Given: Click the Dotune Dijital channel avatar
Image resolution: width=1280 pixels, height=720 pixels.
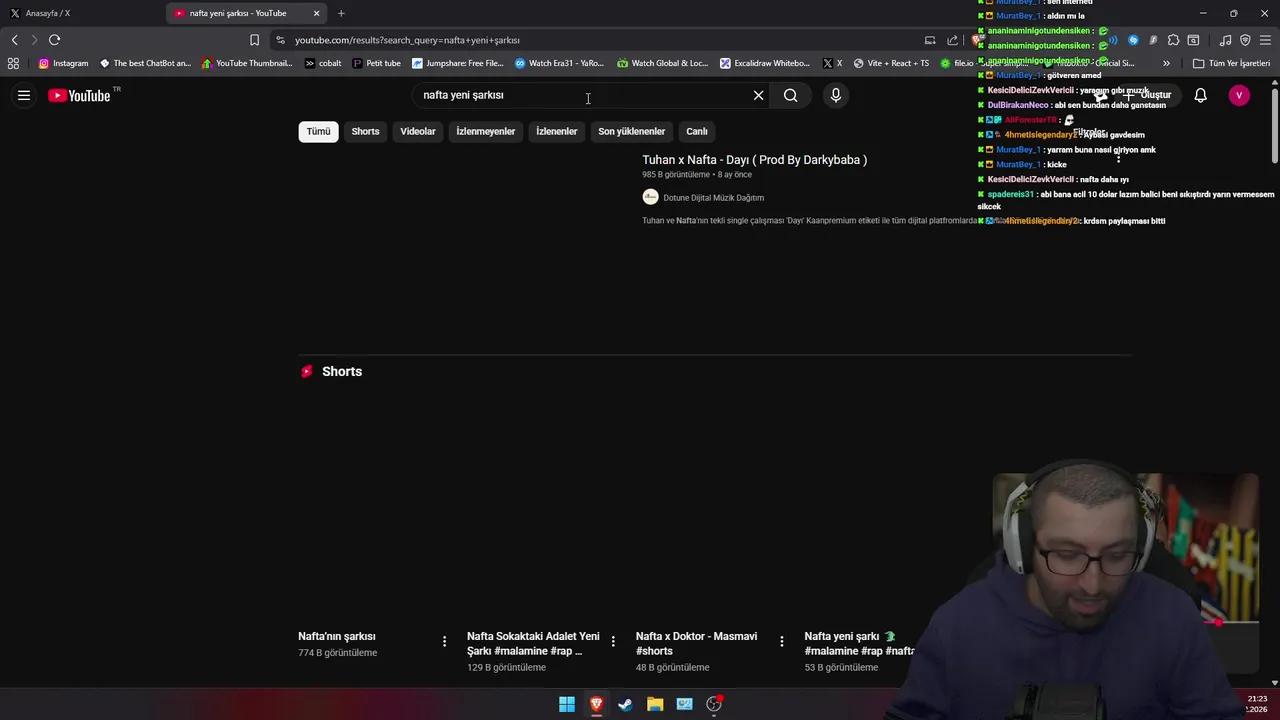Looking at the screenshot, I should tap(651, 197).
